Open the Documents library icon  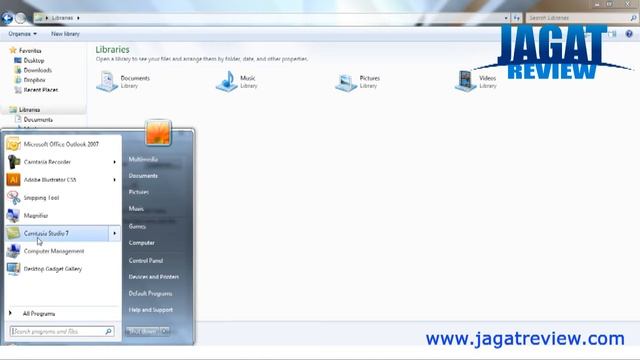tap(107, 81)
